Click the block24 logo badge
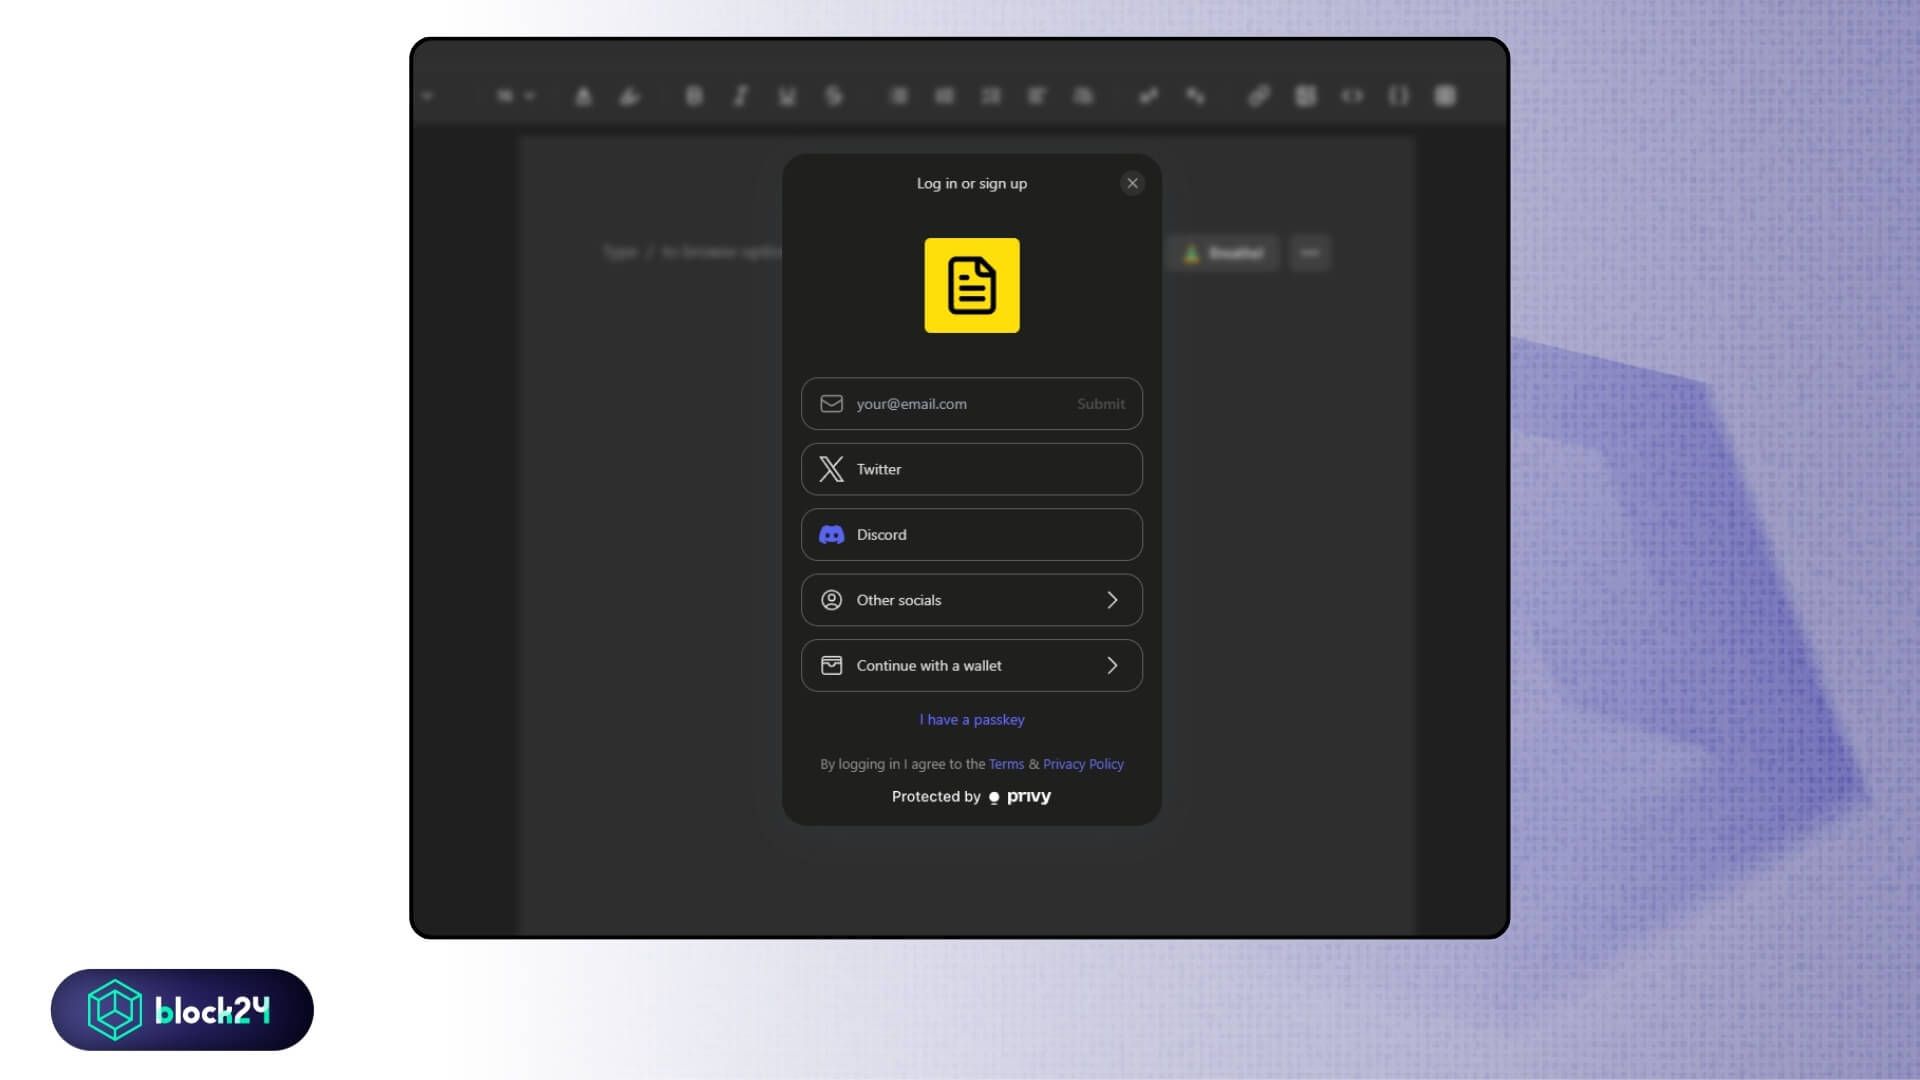The height and width of the screenshot is (1080, 1920). click(182, 1010)
